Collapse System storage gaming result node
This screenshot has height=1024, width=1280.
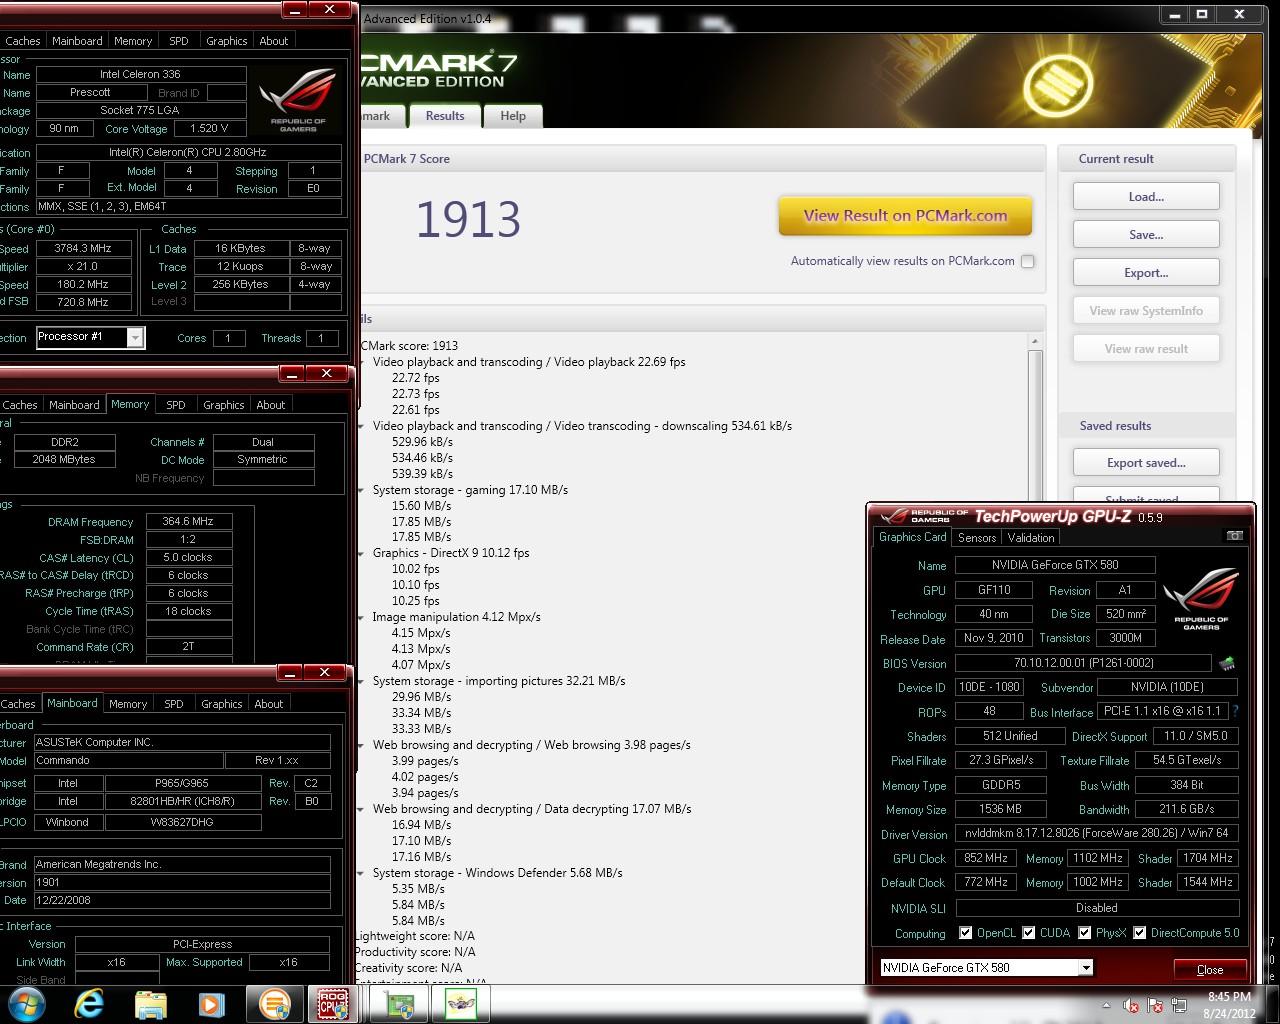click(x=362, y=490)
